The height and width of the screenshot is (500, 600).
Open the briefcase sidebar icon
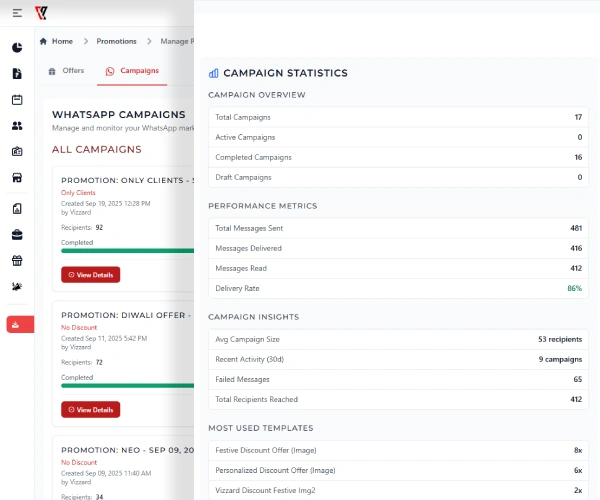click(x=17, y=235)
